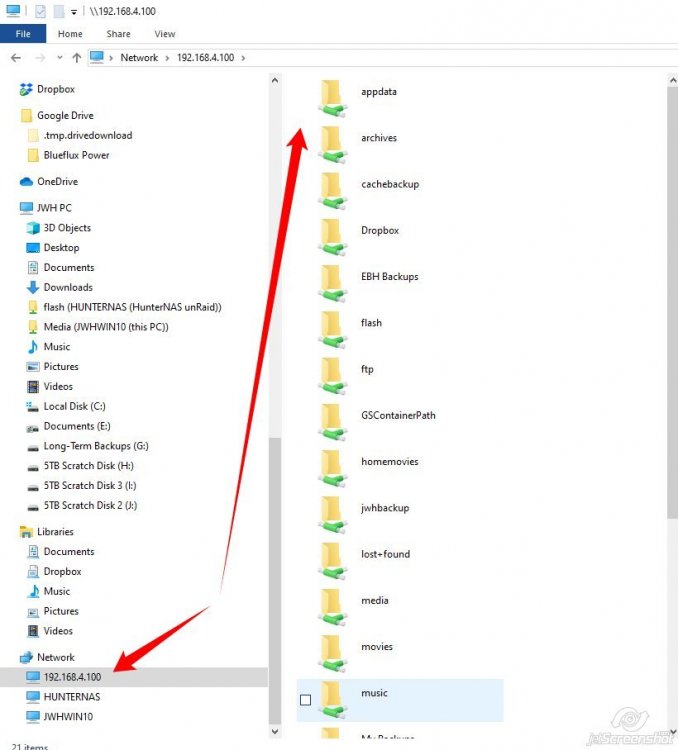Open the recent locations dropdown arrow
This screenshot has height=750, width=678.
pos(60,57)
